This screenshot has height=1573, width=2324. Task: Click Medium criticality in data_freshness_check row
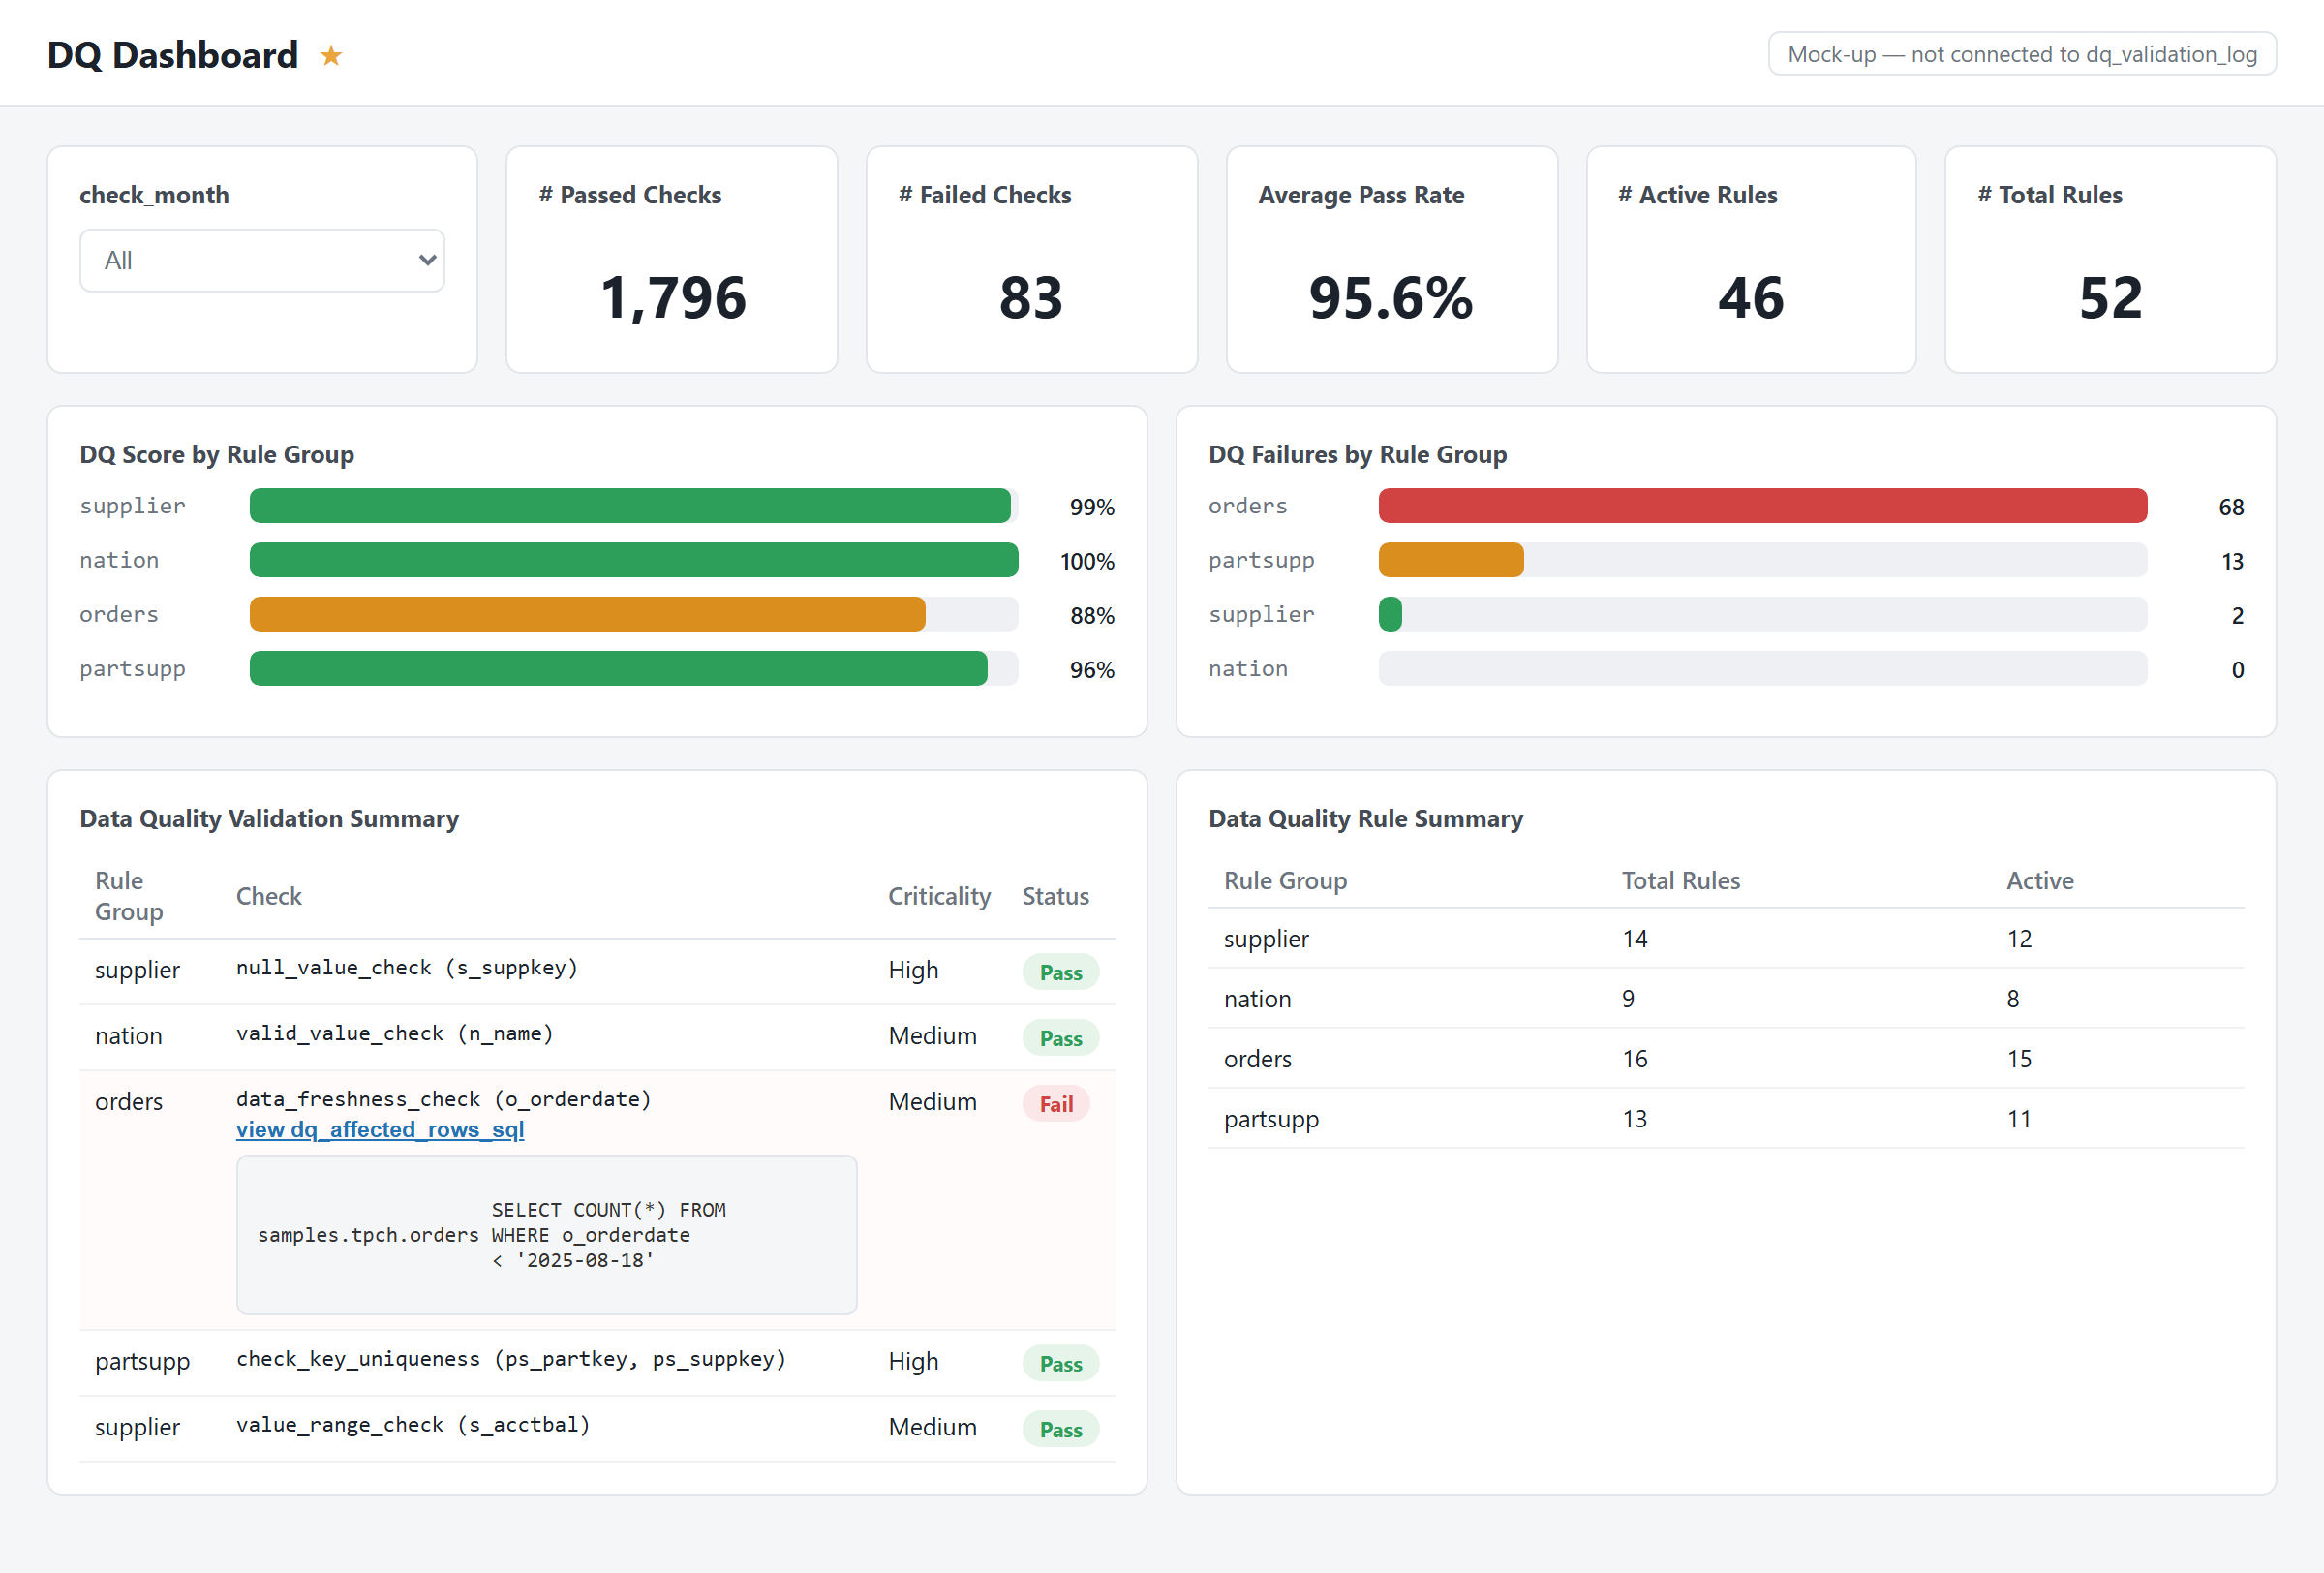pyautogui.click(x=932, y=1102)
